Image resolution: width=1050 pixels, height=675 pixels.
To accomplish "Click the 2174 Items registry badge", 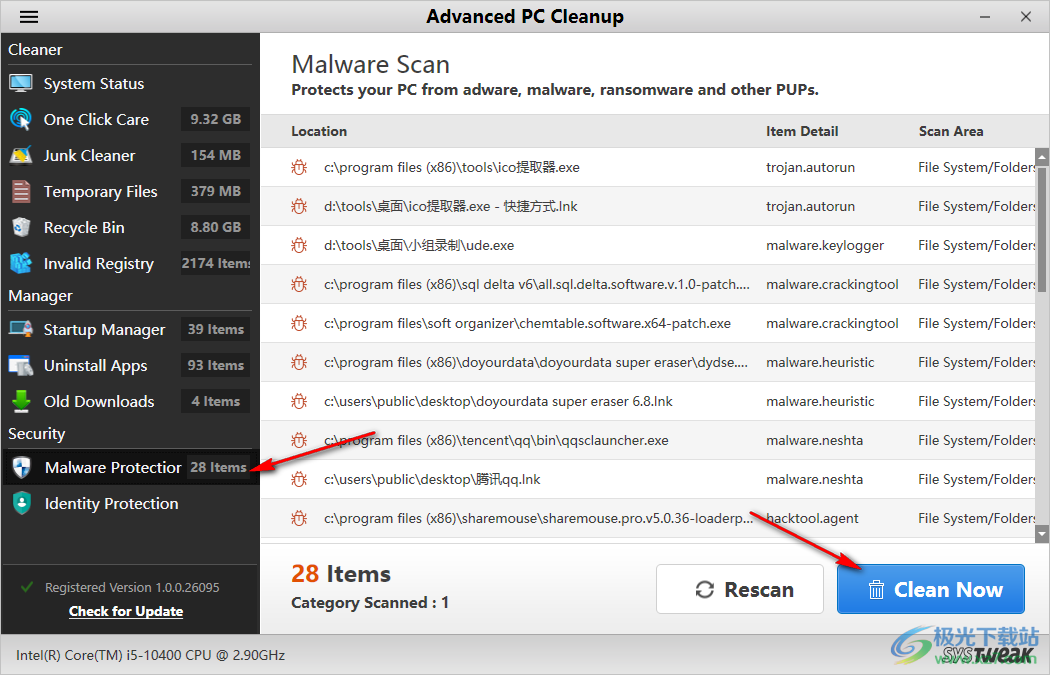I will tap(216, 263).
